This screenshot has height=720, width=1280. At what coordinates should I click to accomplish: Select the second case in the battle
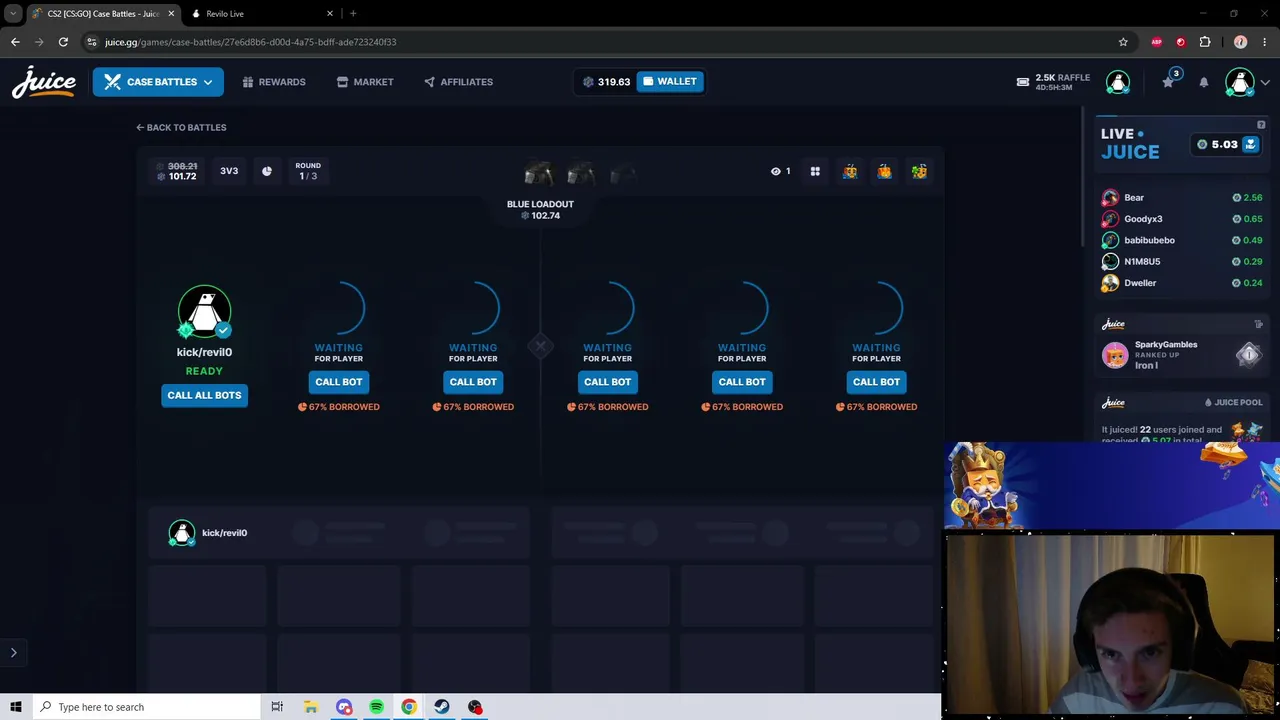pos(580,174)
